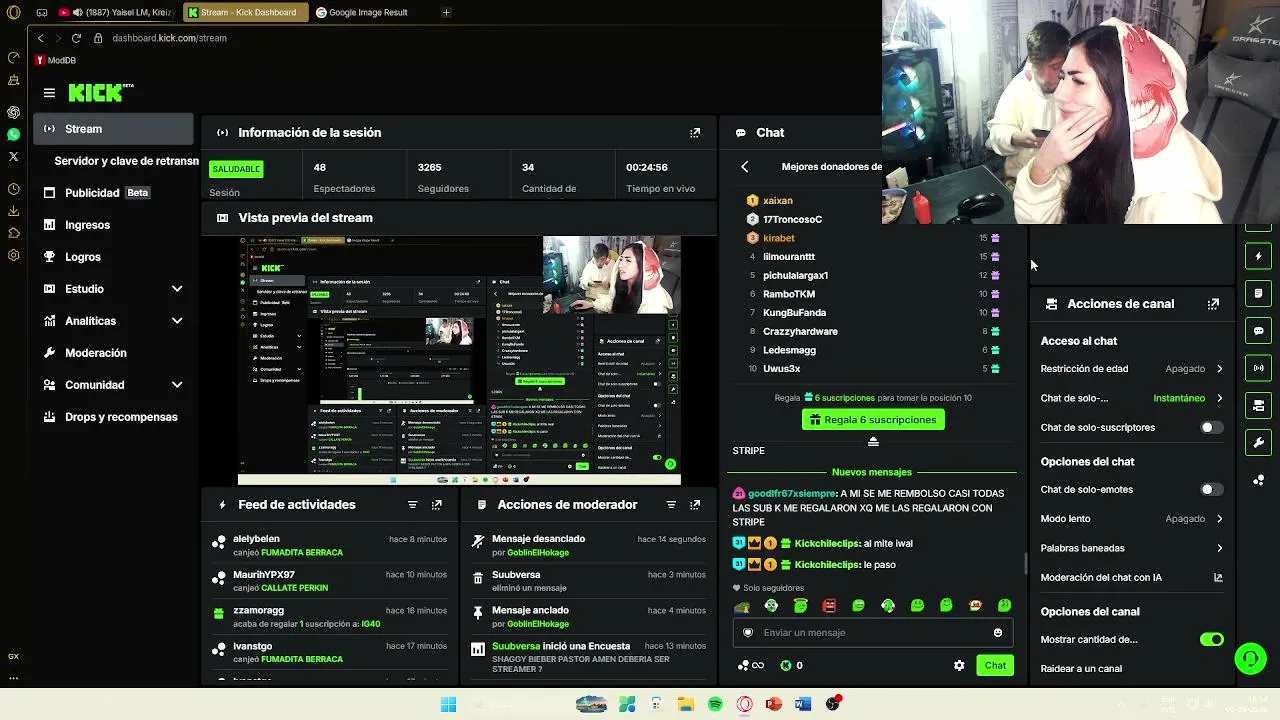
Task: Open ChatGPT in browser sidebar
Action: tap(13, 112)
